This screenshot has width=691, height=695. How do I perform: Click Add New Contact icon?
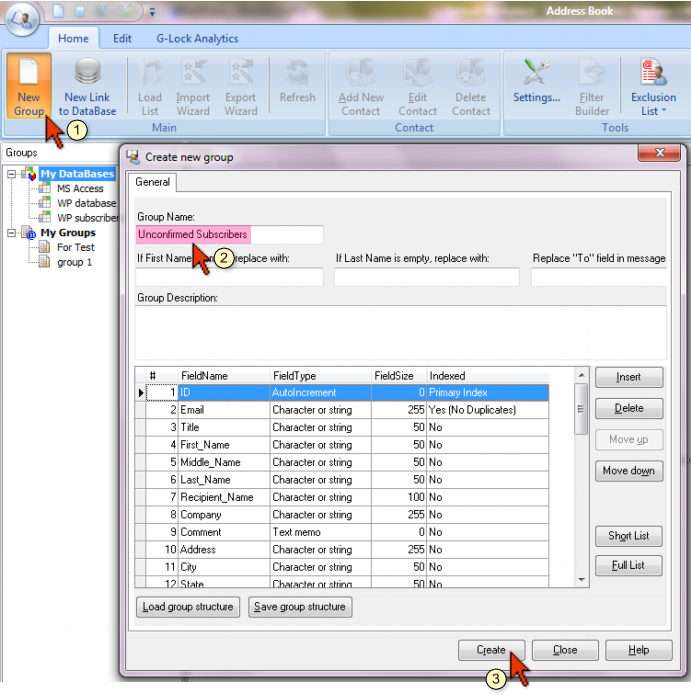[361, 87]
